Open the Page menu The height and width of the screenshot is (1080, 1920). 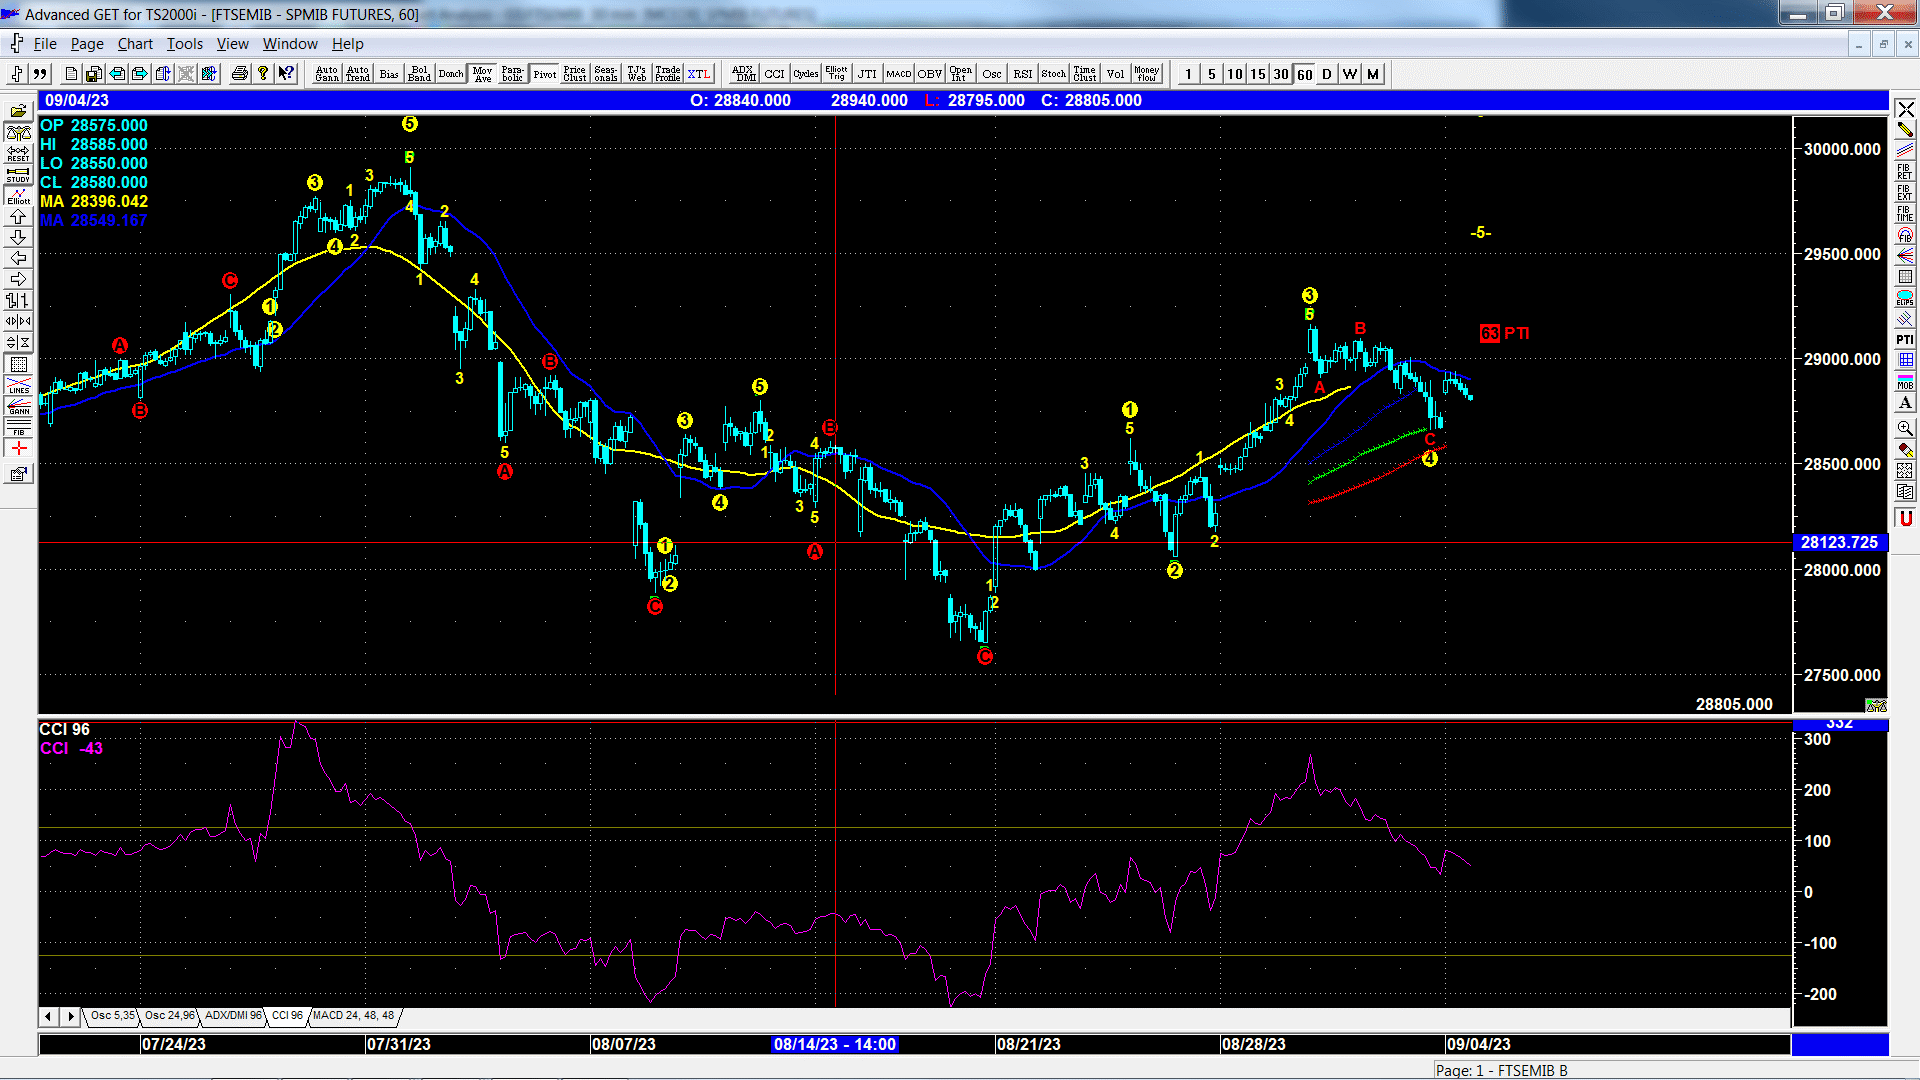(x=87, y=44)
